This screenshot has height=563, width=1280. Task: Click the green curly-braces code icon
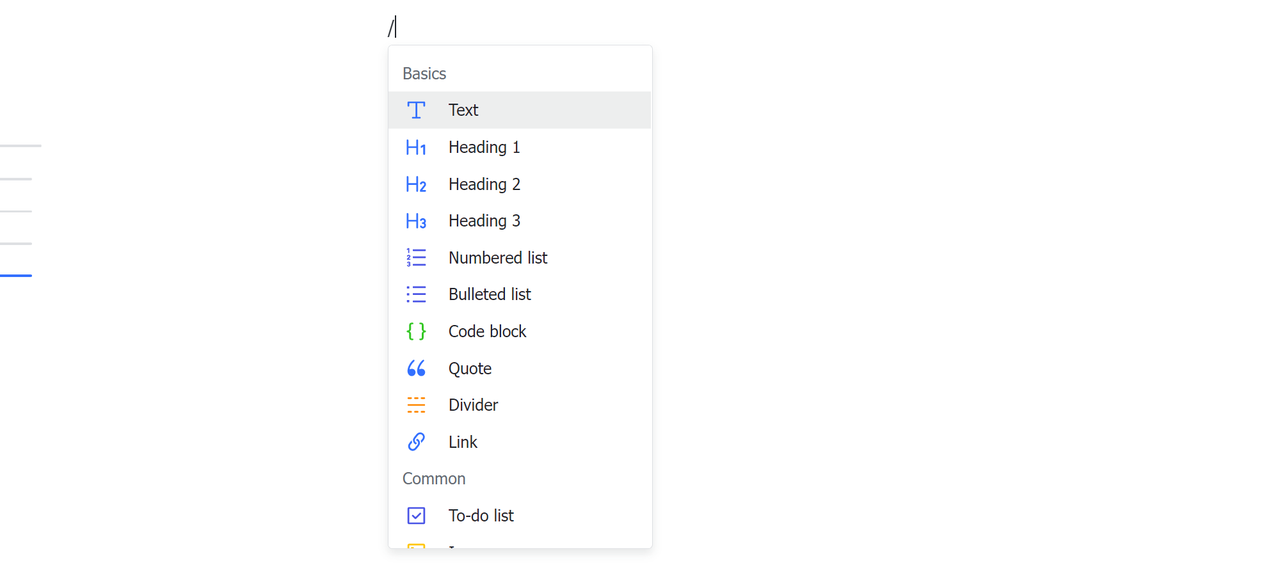tap(416, 331)
